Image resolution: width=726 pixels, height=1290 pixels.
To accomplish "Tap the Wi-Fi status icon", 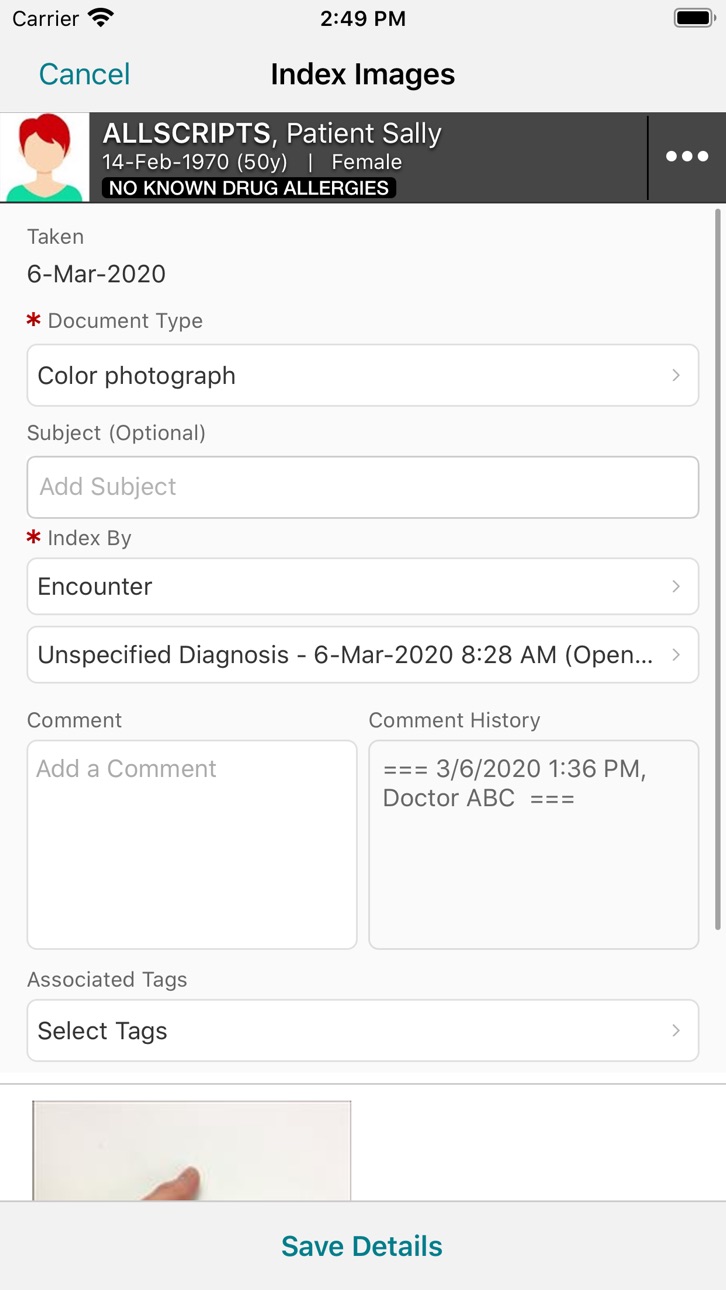I will [x=101, y=18].
